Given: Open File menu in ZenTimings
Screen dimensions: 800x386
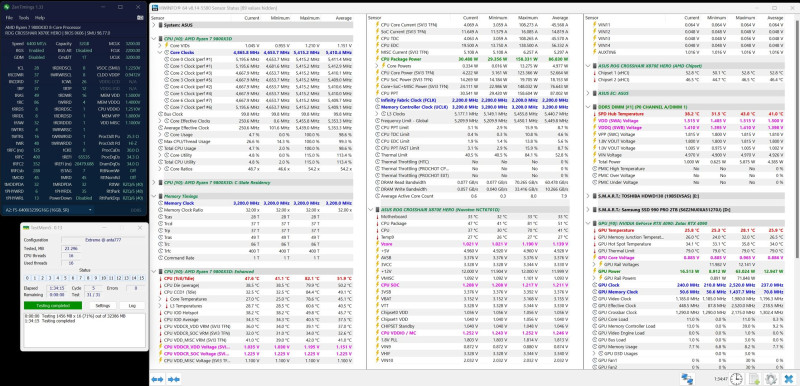Looking at the screenshot, I should click(x=9, y=17).
